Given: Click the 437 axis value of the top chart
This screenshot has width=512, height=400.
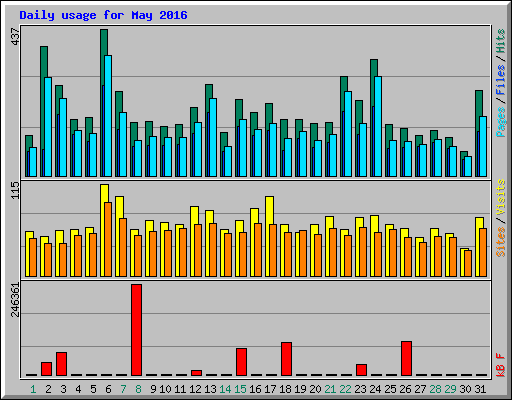Looking at the screenshot, I should [x=15, y=37].
